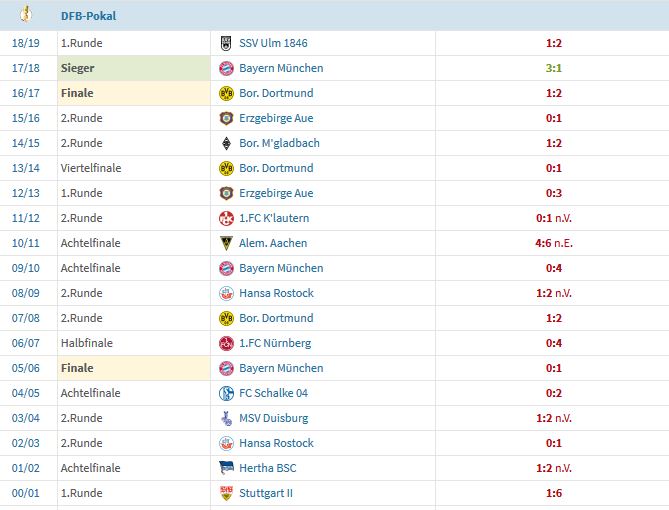Open the 4:6 n.E. match result
The height and width of the screenshot is (510, 669).
pos(554,243)
